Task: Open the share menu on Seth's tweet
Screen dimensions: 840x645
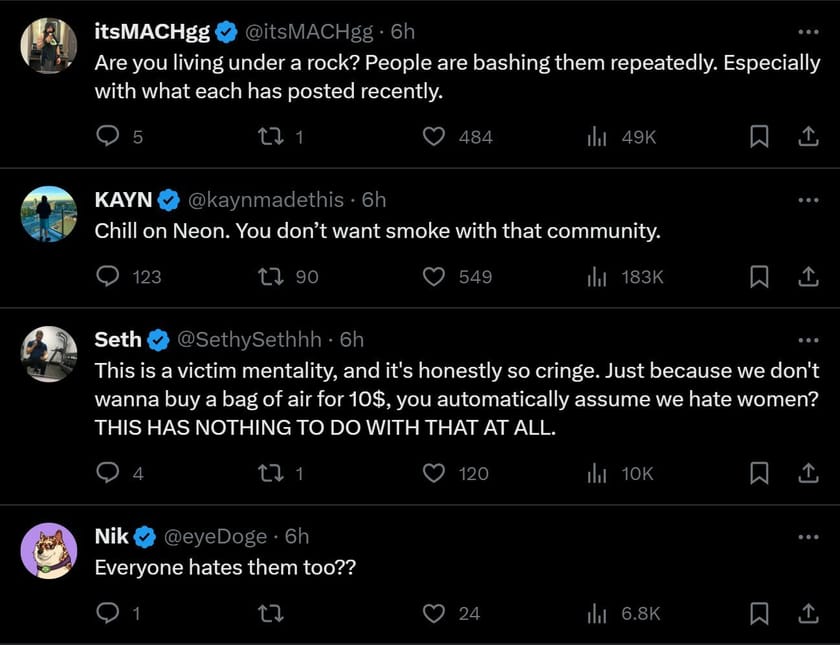Action: [810, 473]
